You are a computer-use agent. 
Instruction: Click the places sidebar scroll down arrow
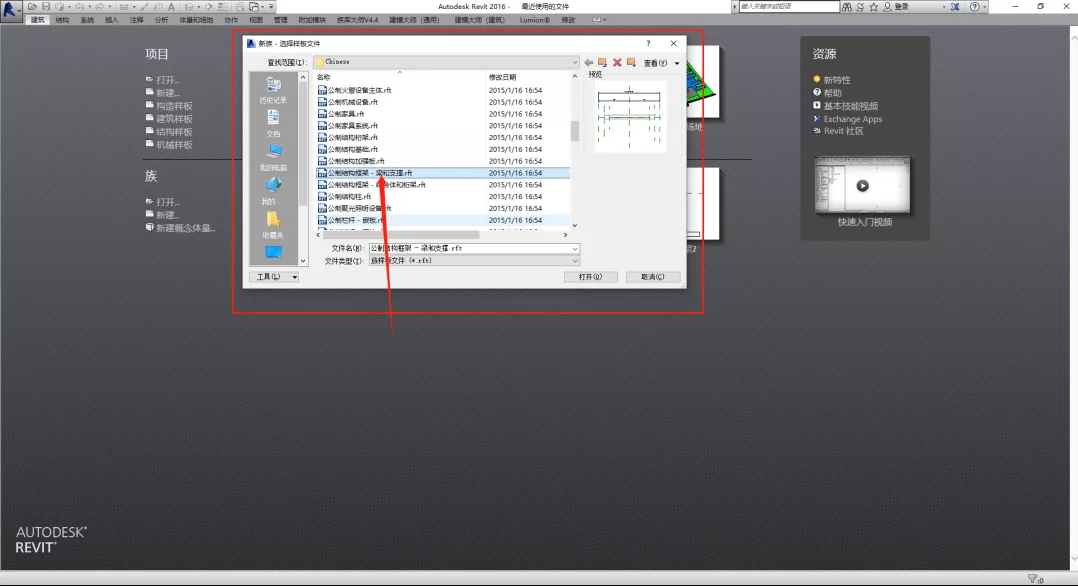point(303,261)
